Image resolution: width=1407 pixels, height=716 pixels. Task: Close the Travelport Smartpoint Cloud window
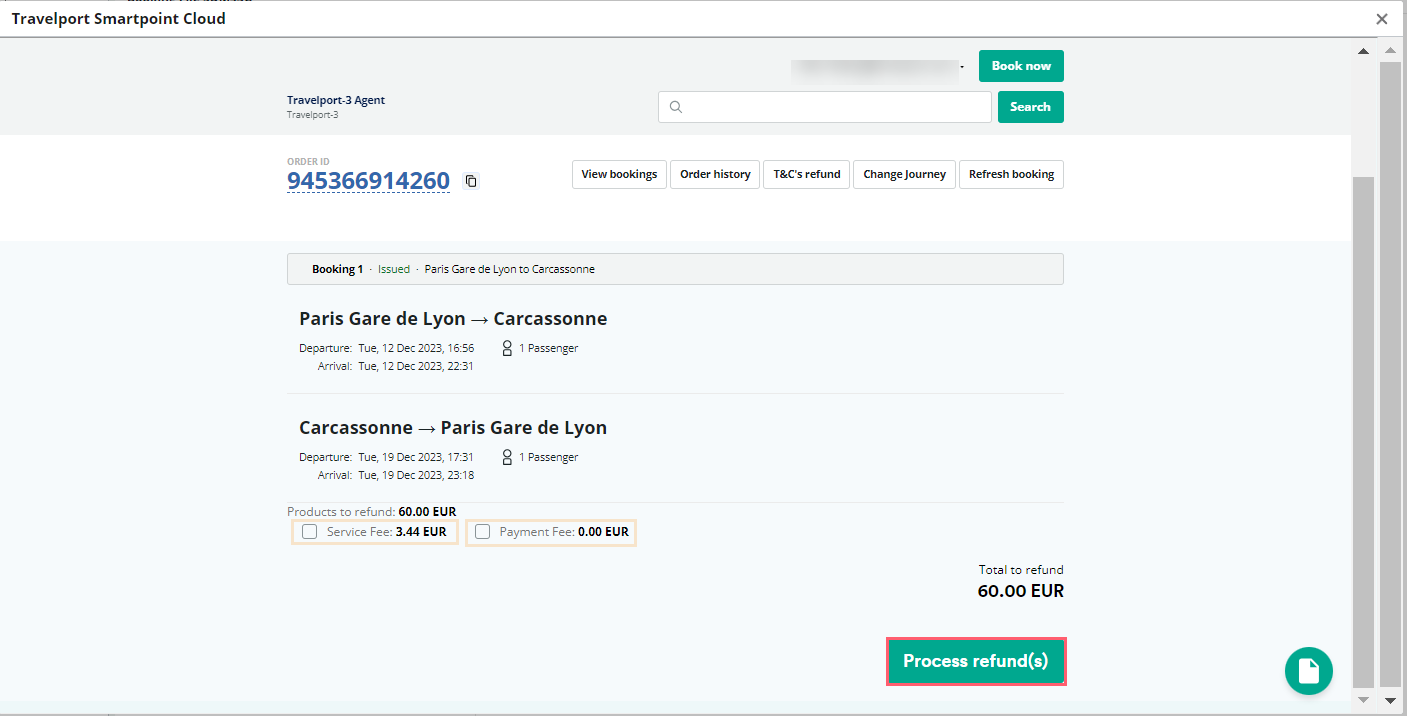(1382, 19)
